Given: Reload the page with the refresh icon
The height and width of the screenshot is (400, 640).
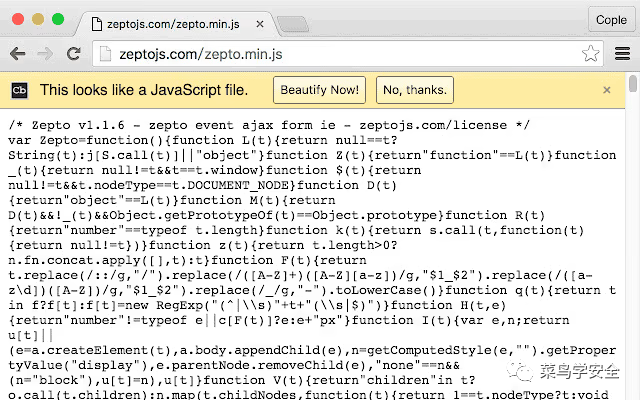Looking at the screenshot, I should tap(73, 53).
